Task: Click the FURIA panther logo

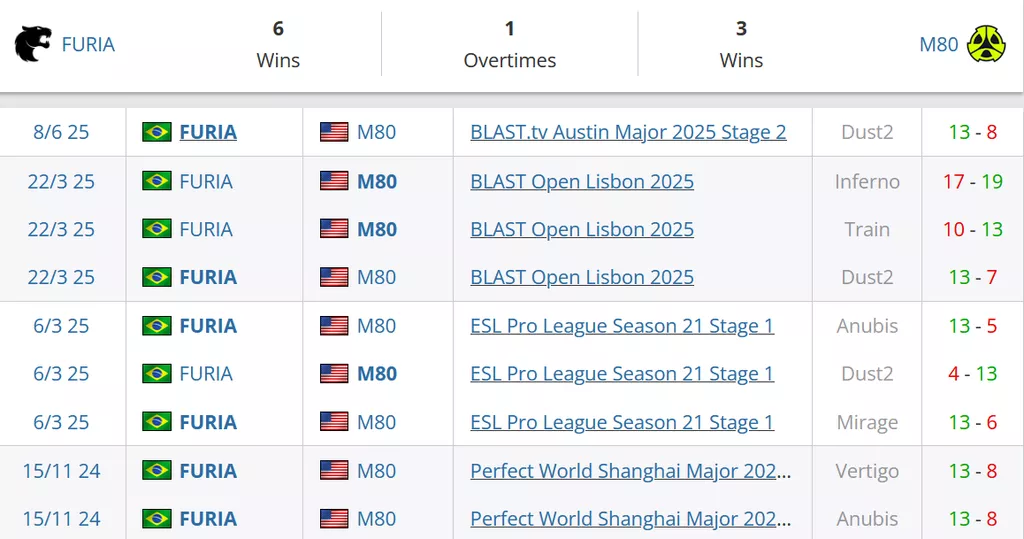Action: (33, 44)
